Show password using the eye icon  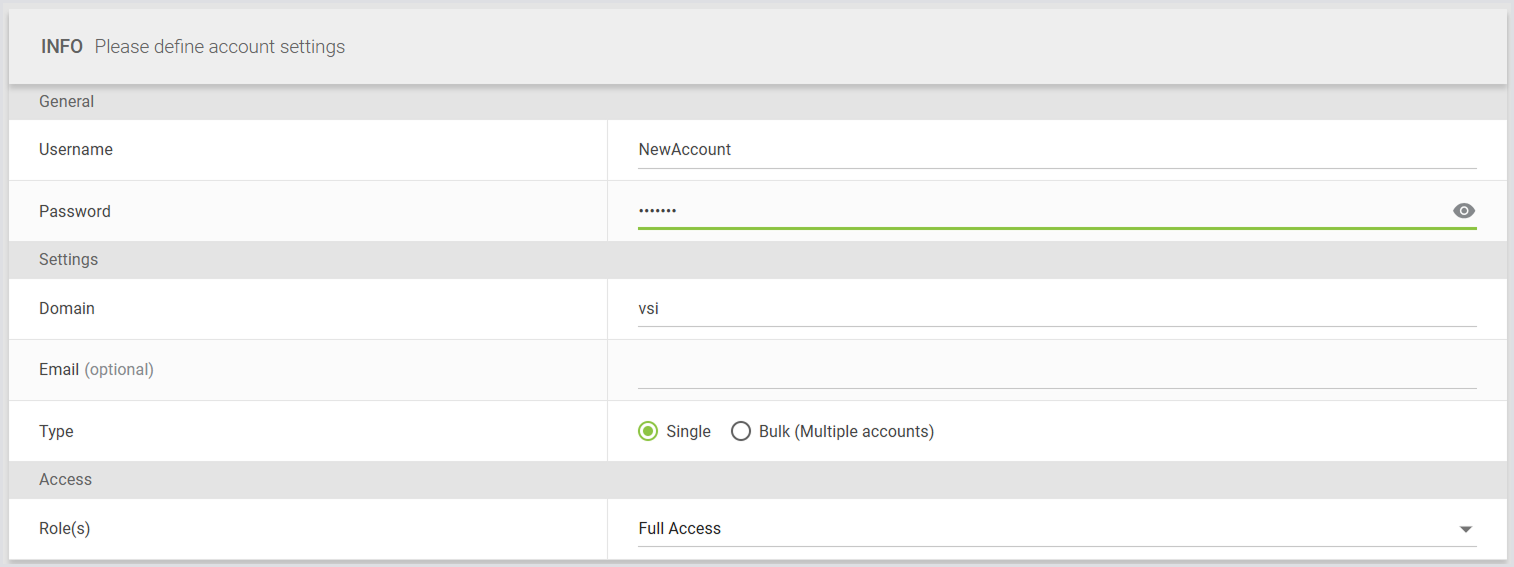click(x=1463, y=211)
